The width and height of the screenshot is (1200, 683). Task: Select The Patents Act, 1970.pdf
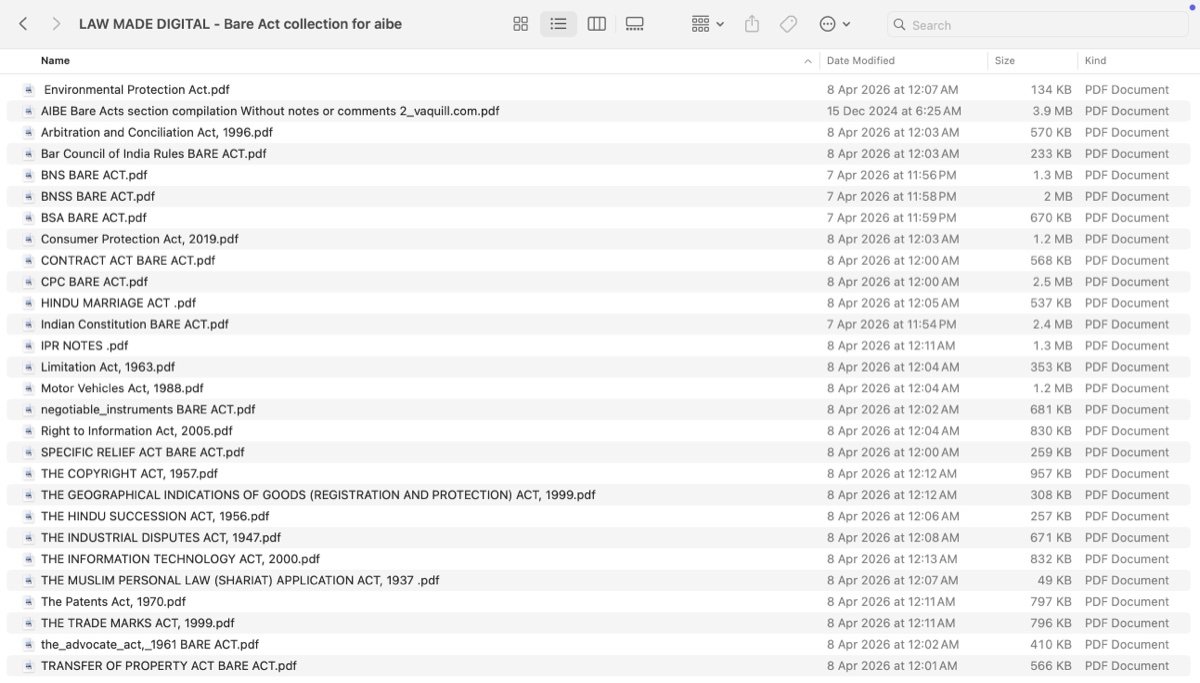[598, 602]
